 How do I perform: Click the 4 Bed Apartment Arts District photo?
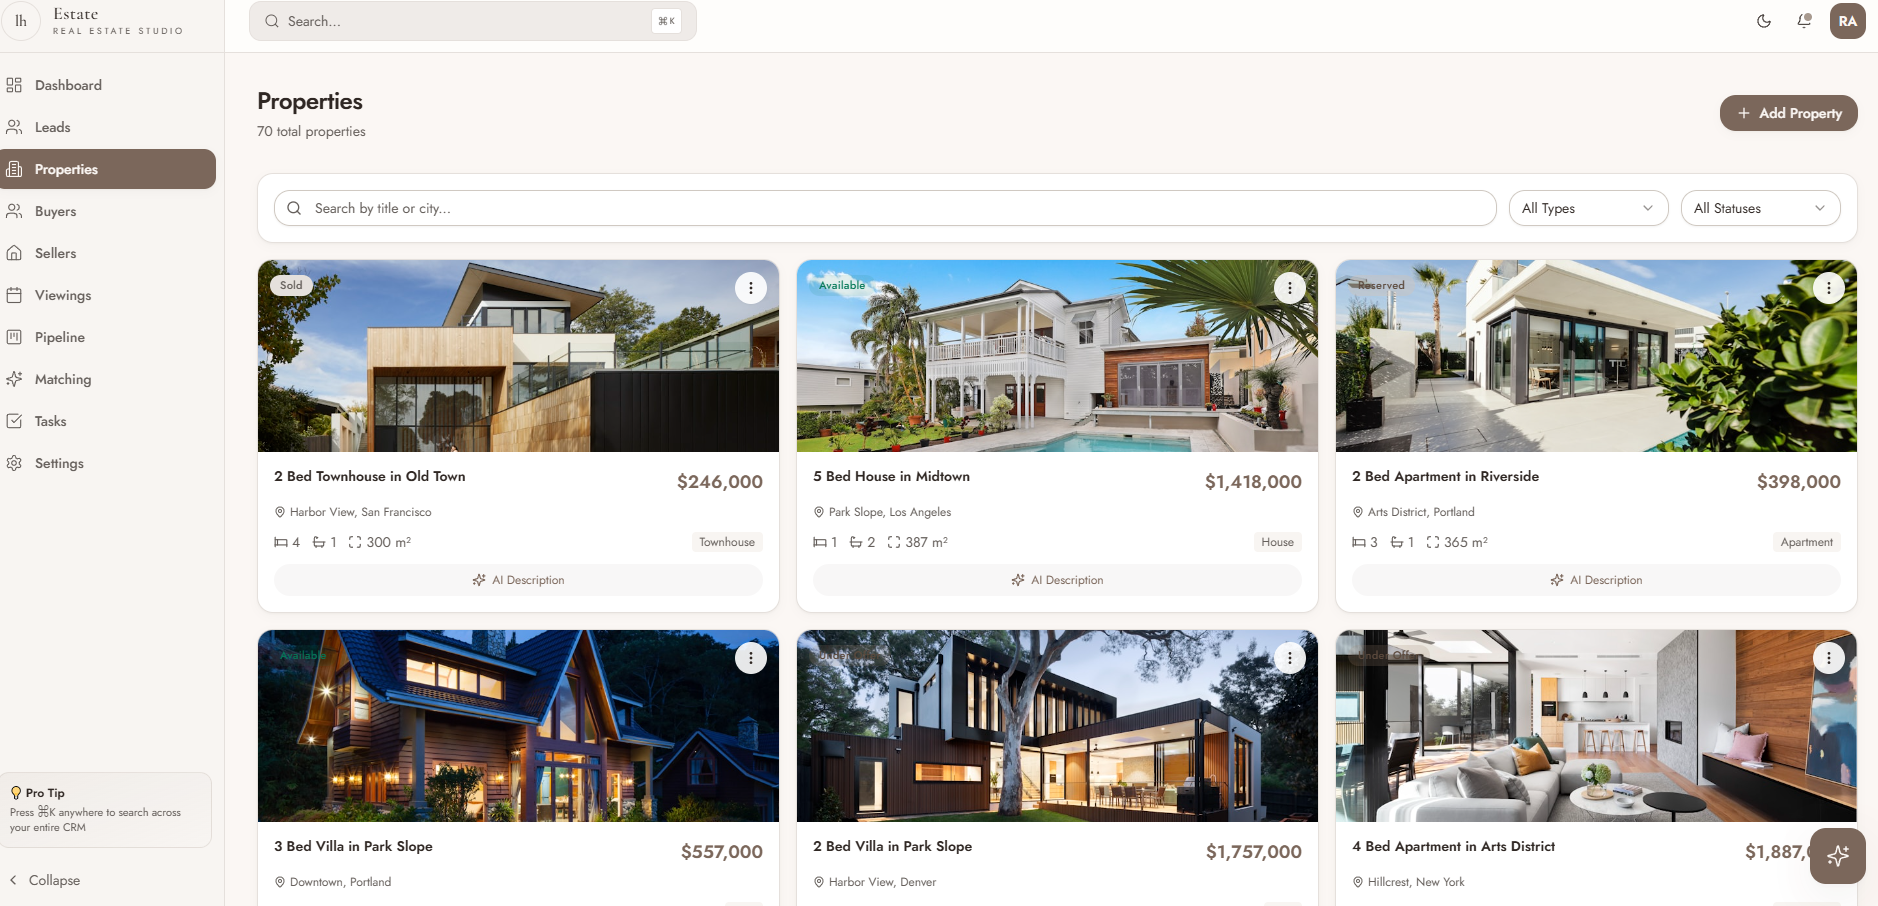click(1596, 726)
